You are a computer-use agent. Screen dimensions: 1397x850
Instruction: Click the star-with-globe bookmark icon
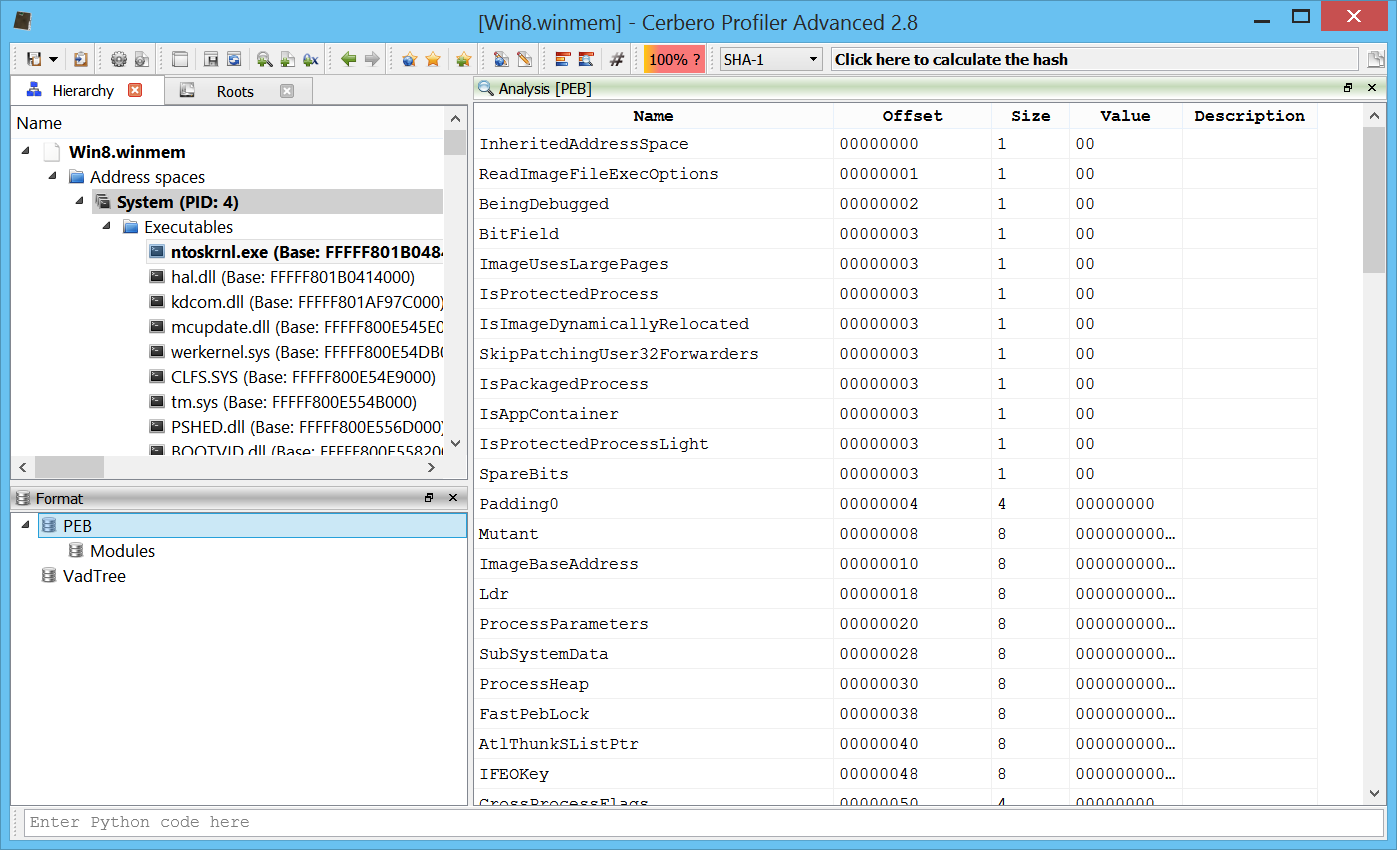[x=409, y=59]
